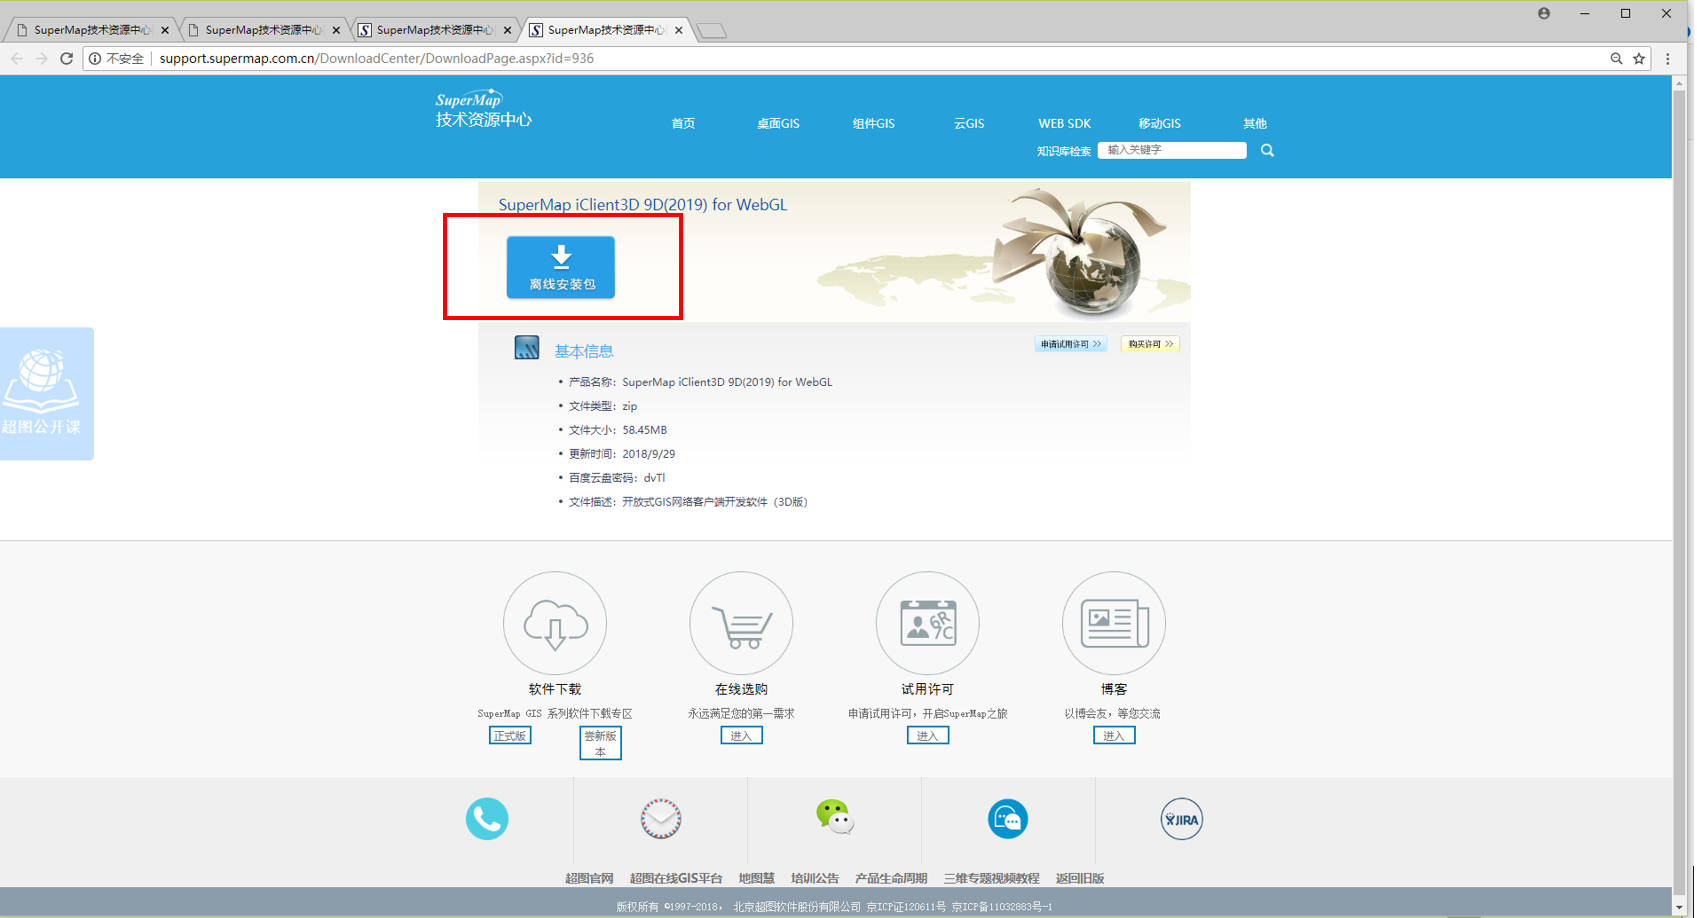Click the 博客 newspaper icon

point(1114,623)
